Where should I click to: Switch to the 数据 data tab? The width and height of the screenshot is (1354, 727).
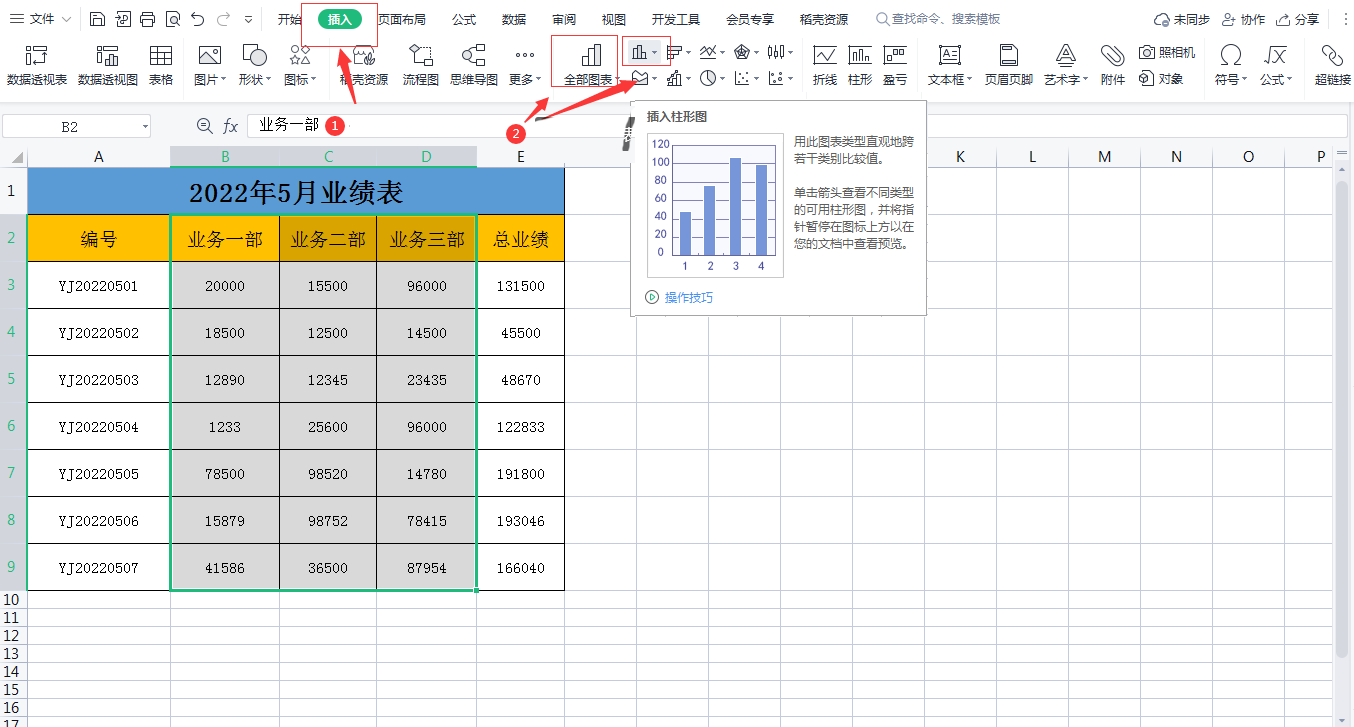[x=514, y=19]
